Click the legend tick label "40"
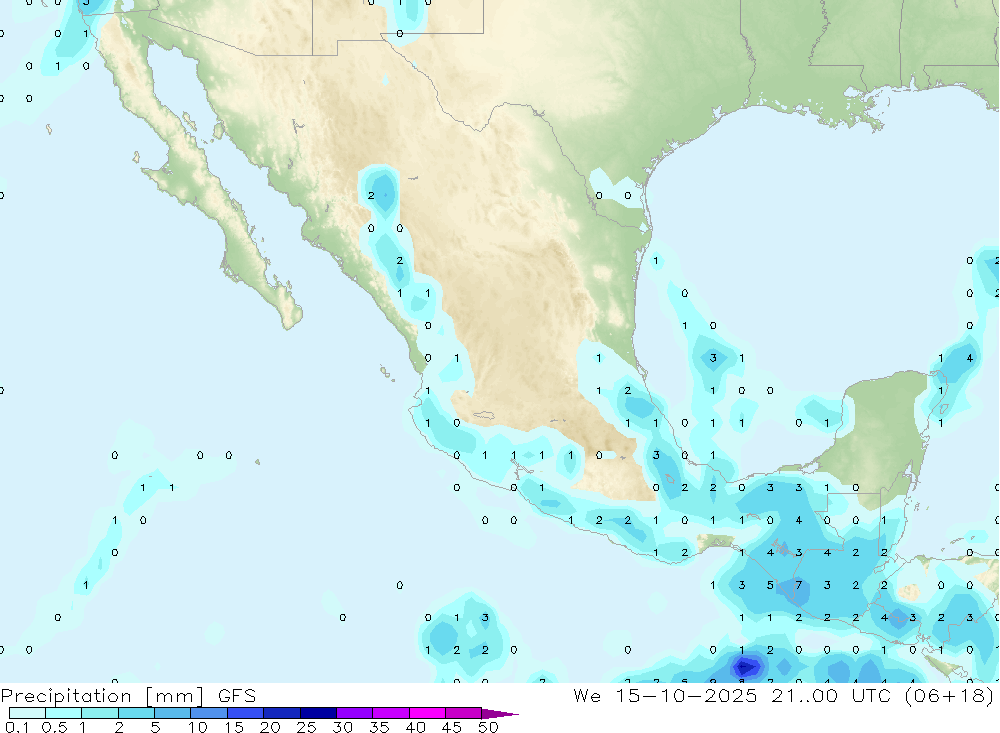This screenshot has height=733, width=1000. coord(416,727)
